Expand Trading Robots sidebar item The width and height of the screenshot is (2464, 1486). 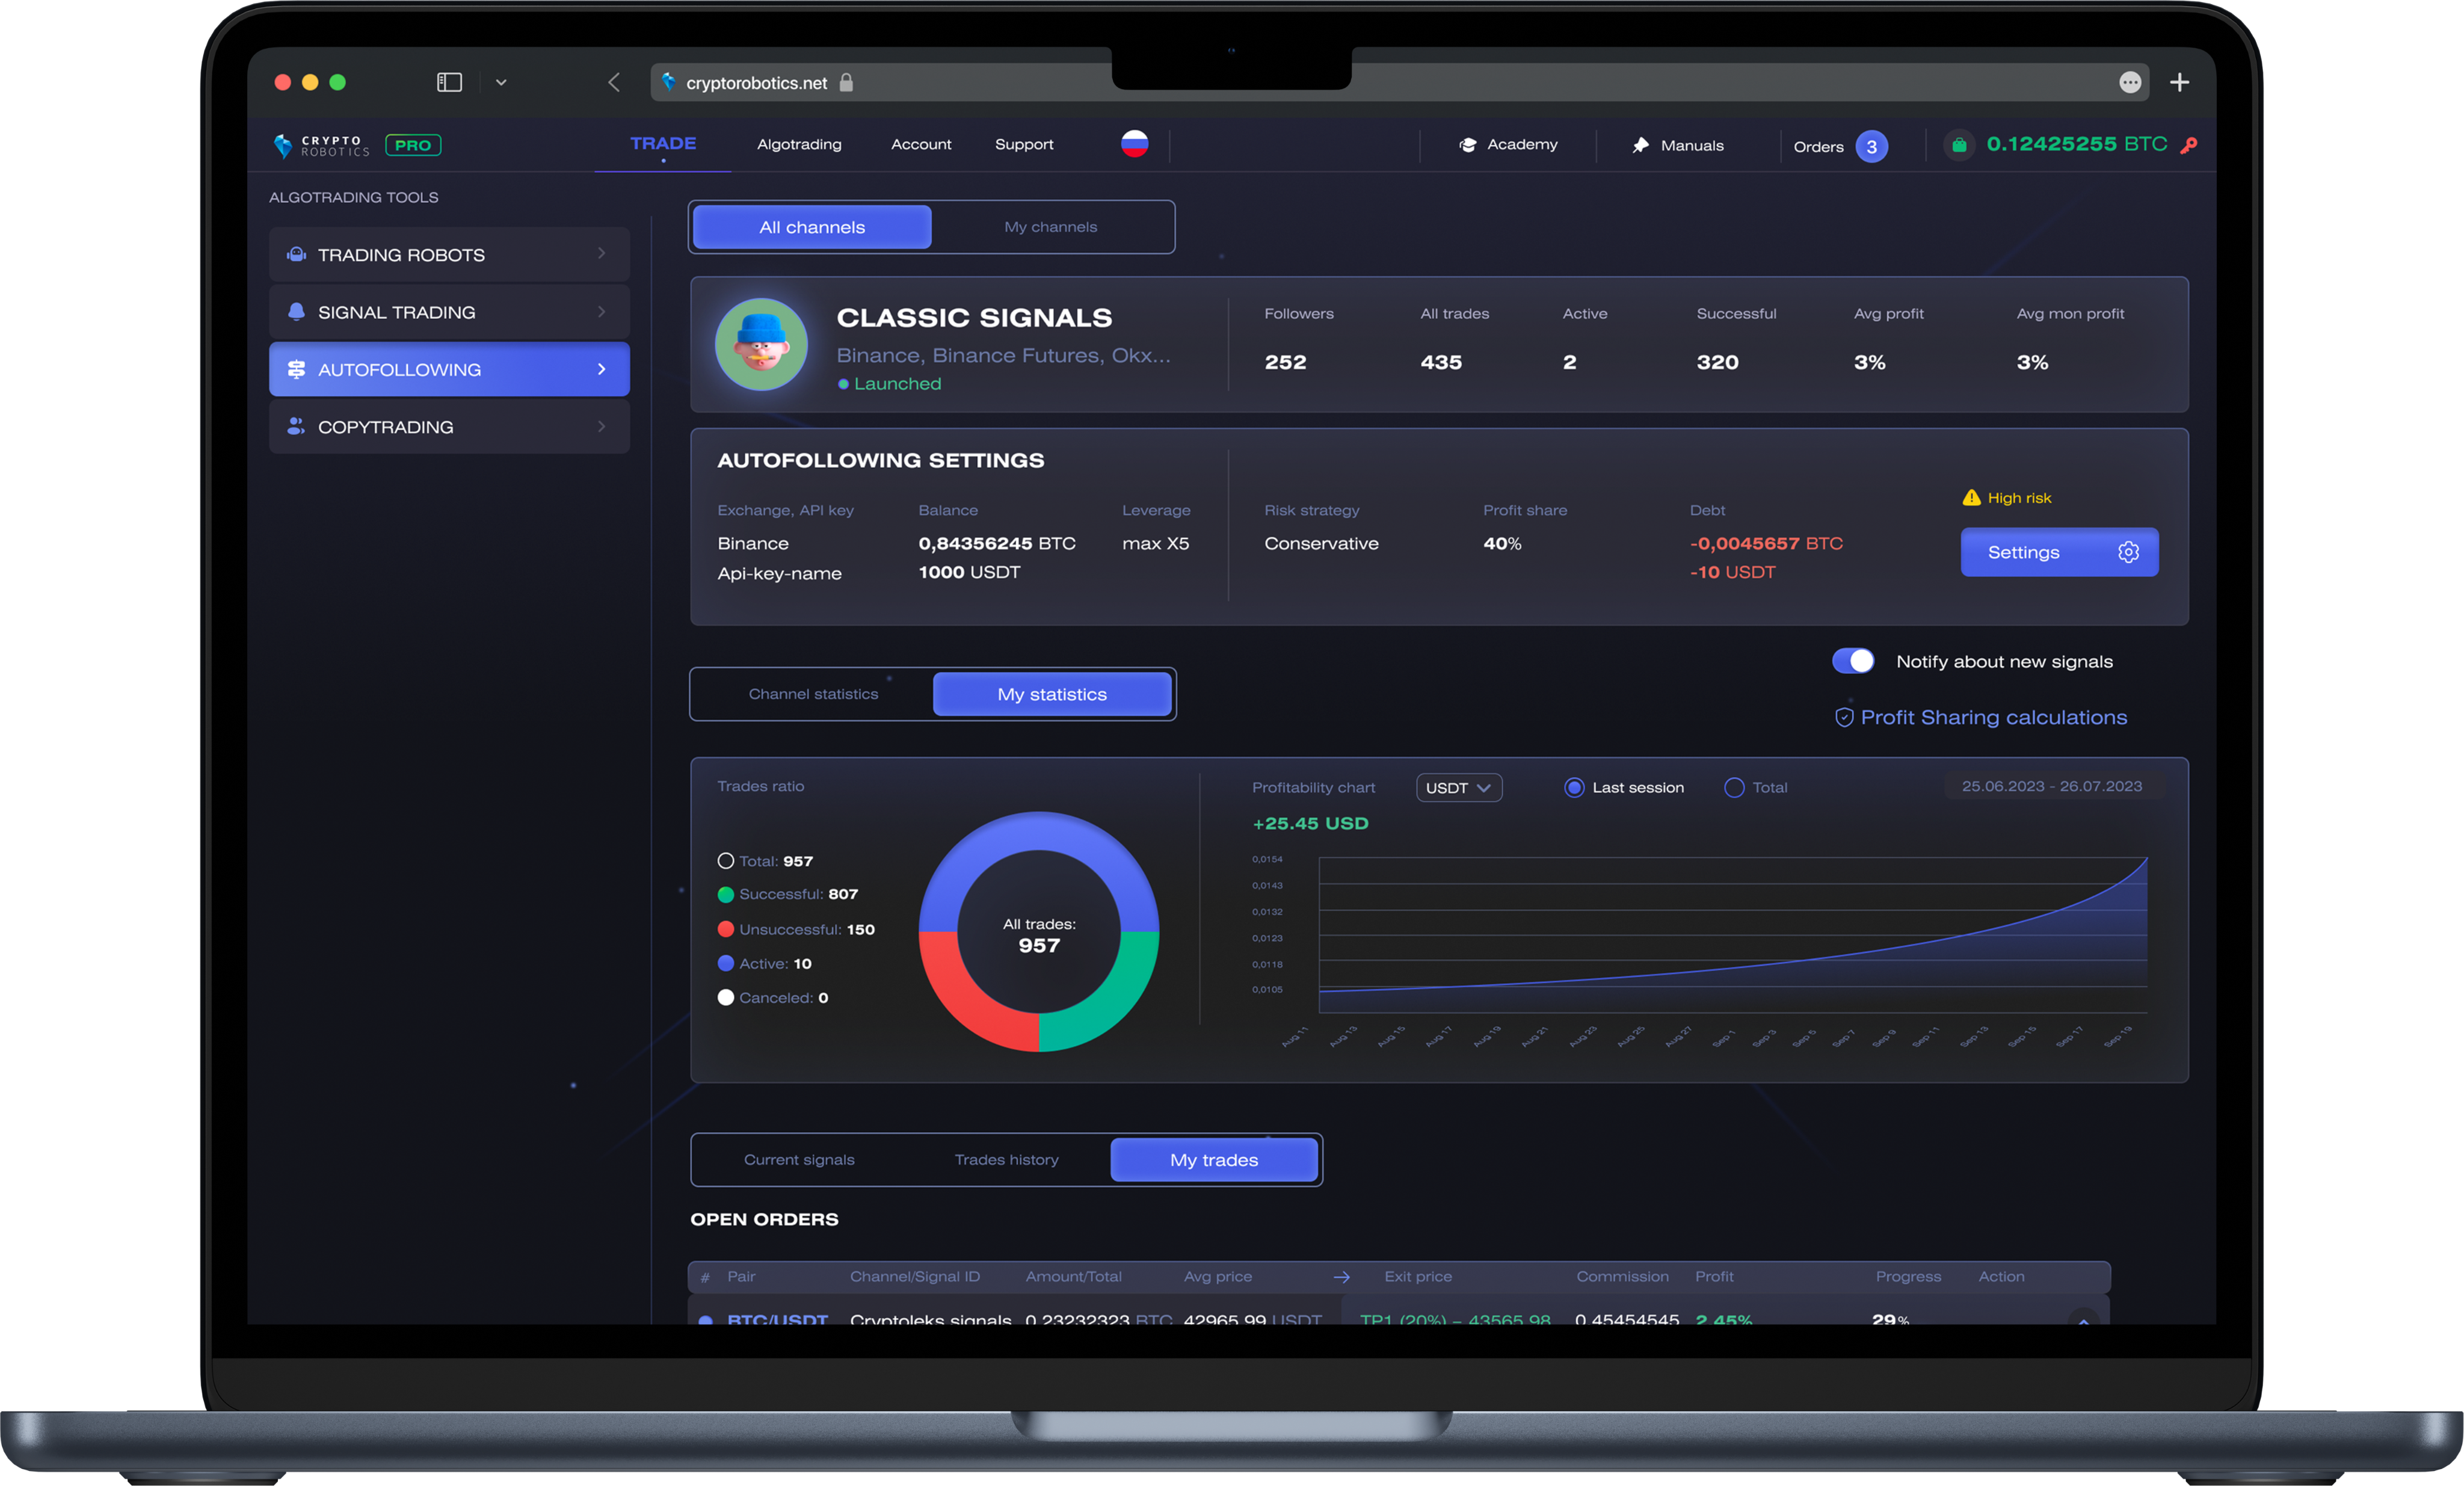[x=449, y=254]
